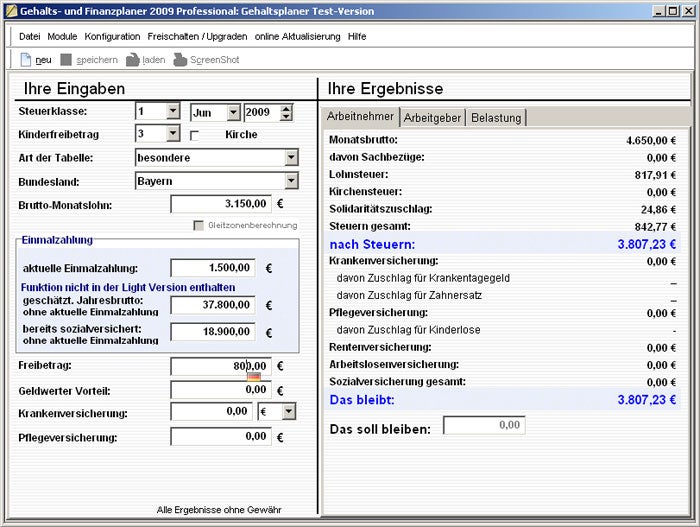Toggle the Gleitzonenberechnung checkbox
The width and height of the screenshot is (700, 527).
coord(198,226)
